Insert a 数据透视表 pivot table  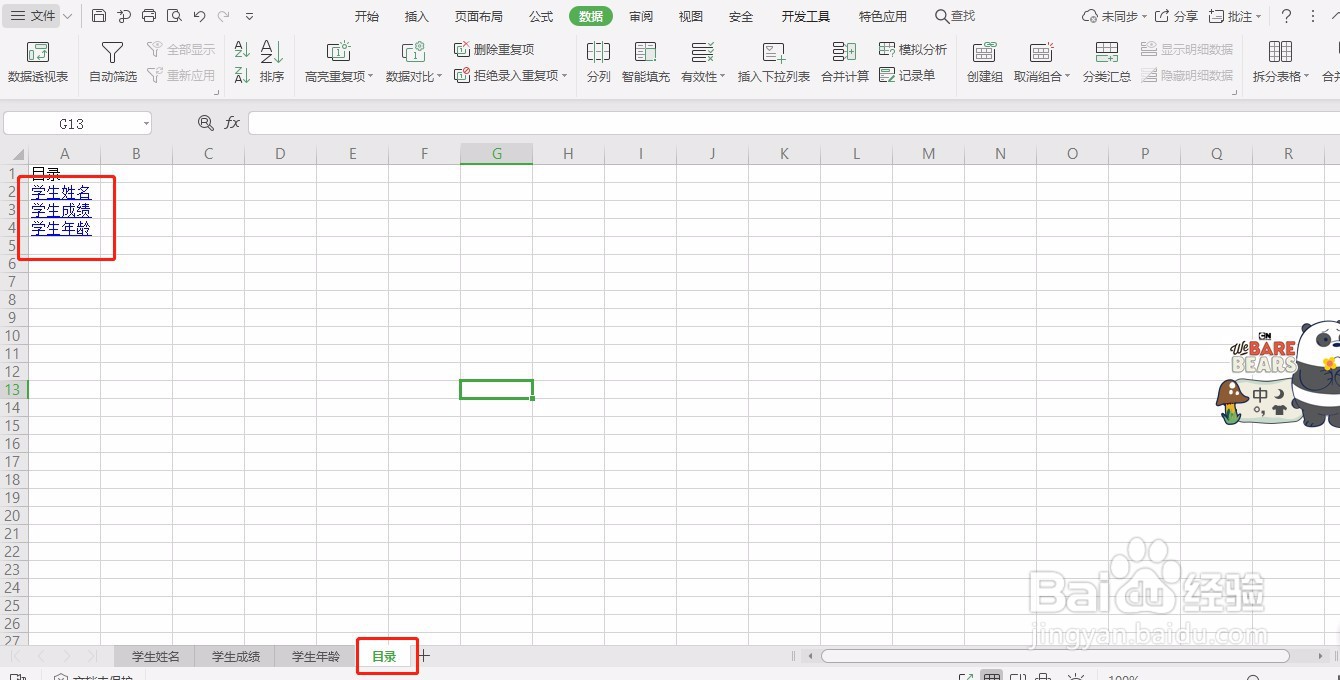[38, 62]
